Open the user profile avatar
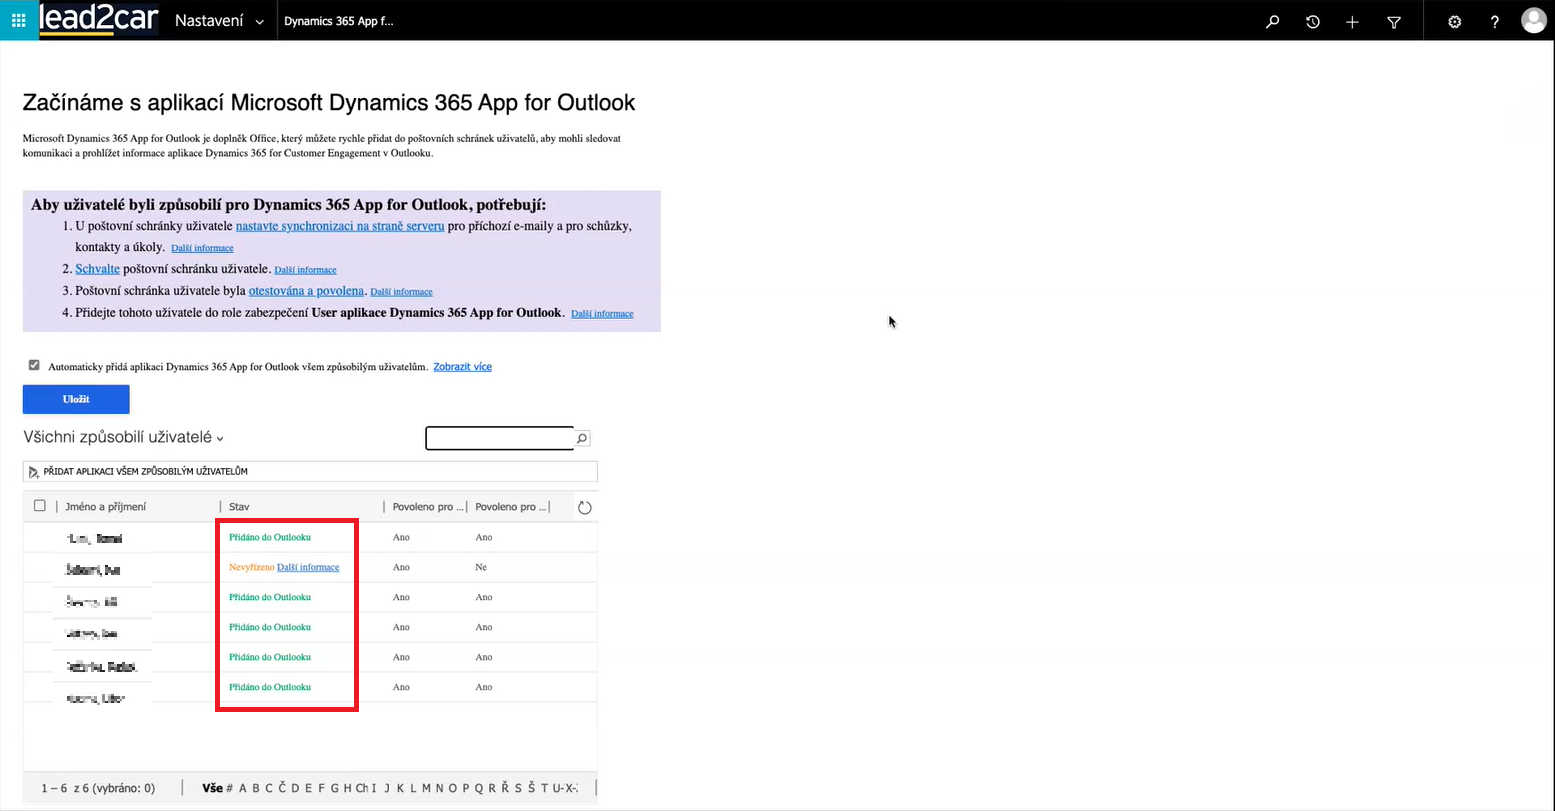The height and width of the screenshot is (811, 1555). (x=1533, y=21)
